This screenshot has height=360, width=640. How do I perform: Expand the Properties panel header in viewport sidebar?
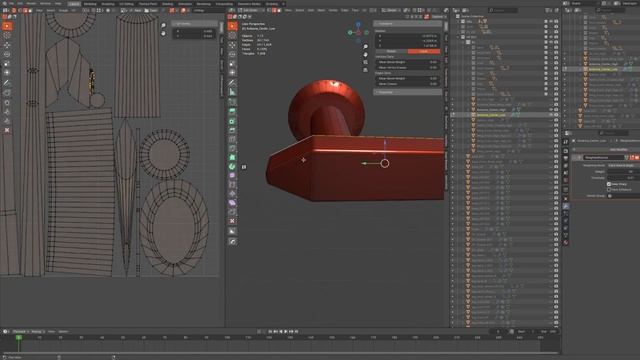click(x=407, y=92)
